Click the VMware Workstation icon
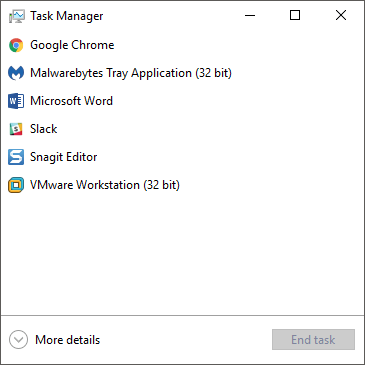The width and height of the screenshot is (365, 365). (x=16, y=185)
